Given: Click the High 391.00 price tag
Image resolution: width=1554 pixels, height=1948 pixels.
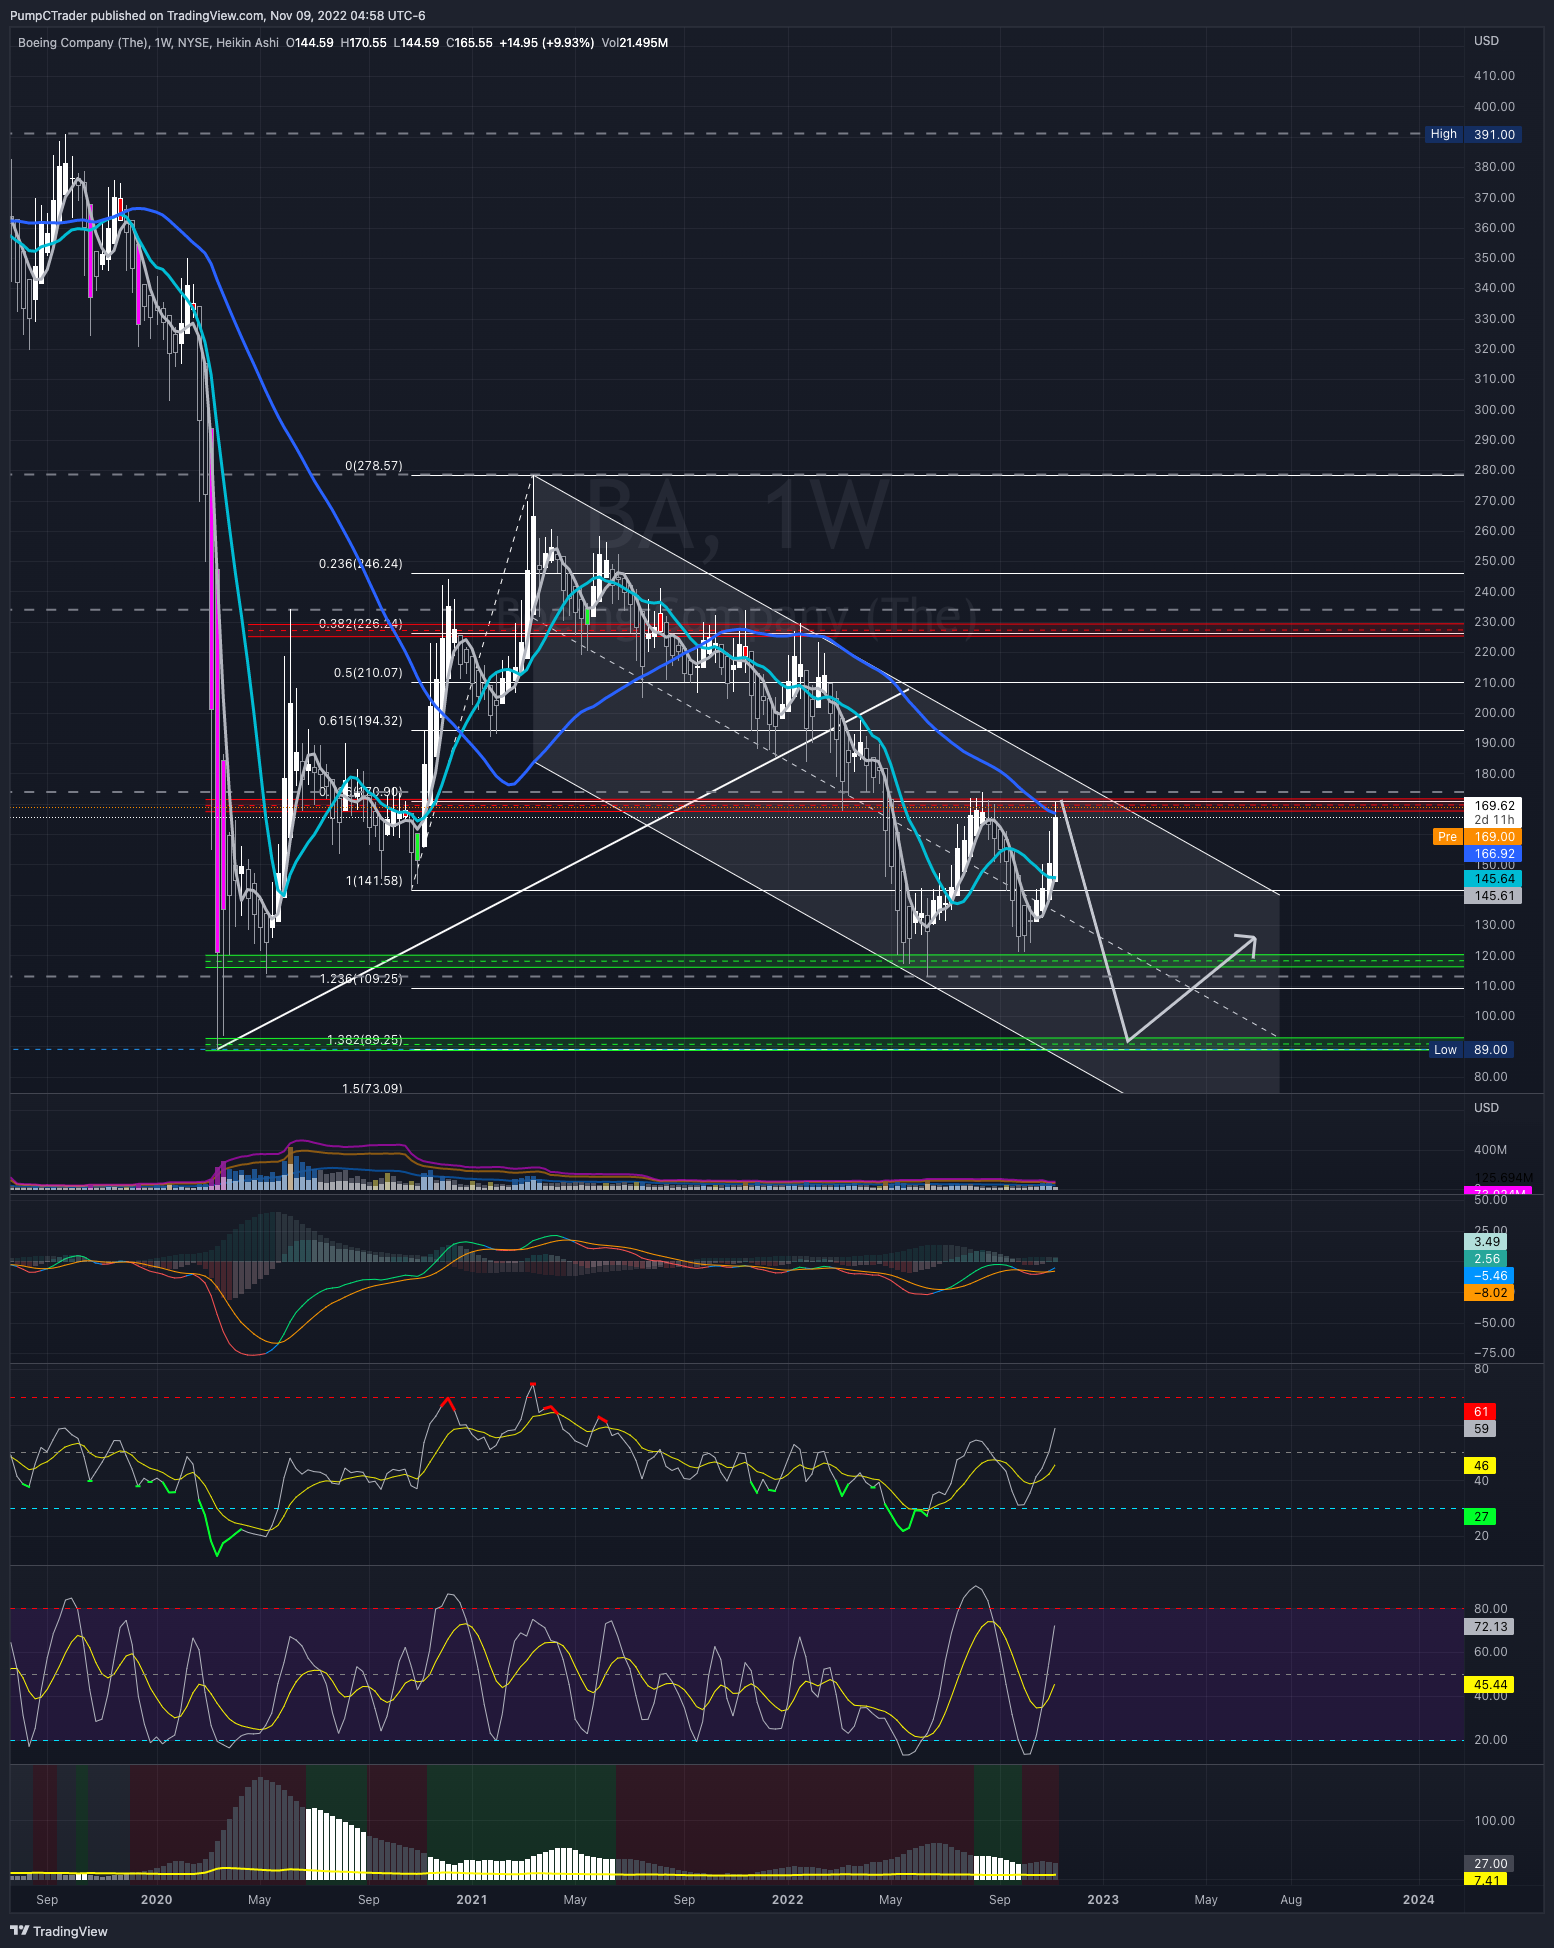Looking at the screenshot, I should click(x=1473, y=134).
